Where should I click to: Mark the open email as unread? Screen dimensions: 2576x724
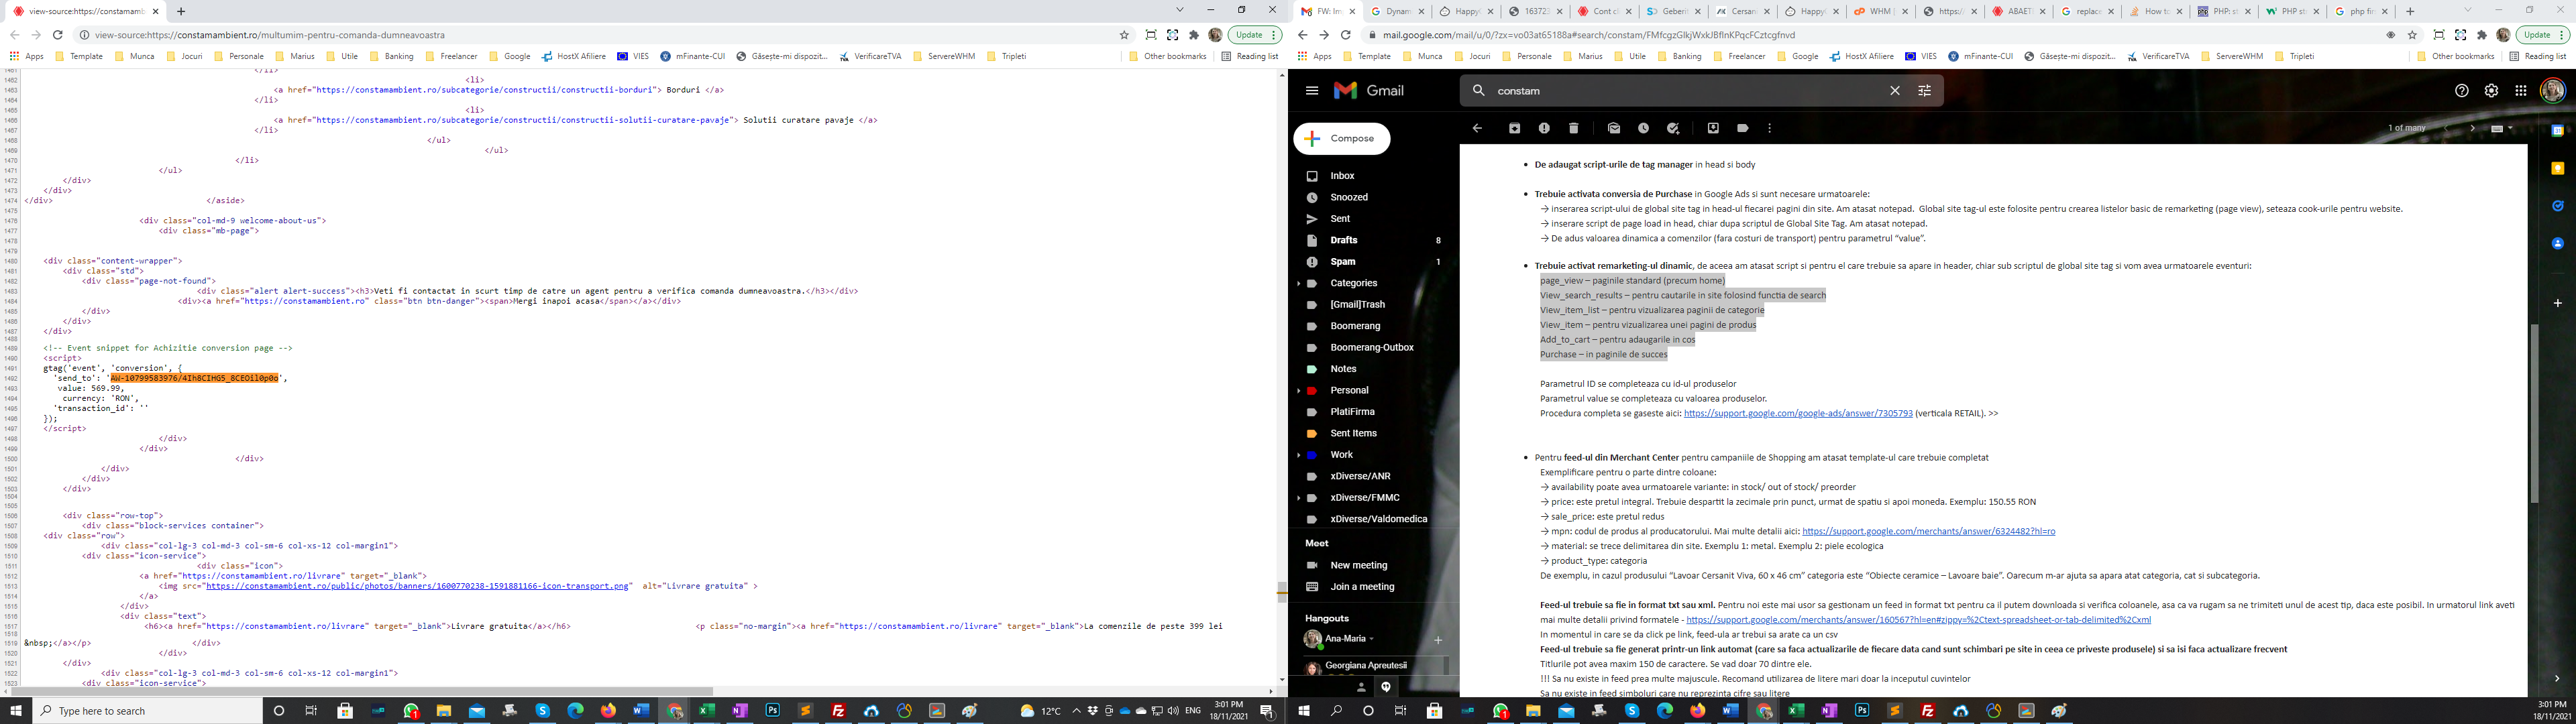pos(1614,128)
